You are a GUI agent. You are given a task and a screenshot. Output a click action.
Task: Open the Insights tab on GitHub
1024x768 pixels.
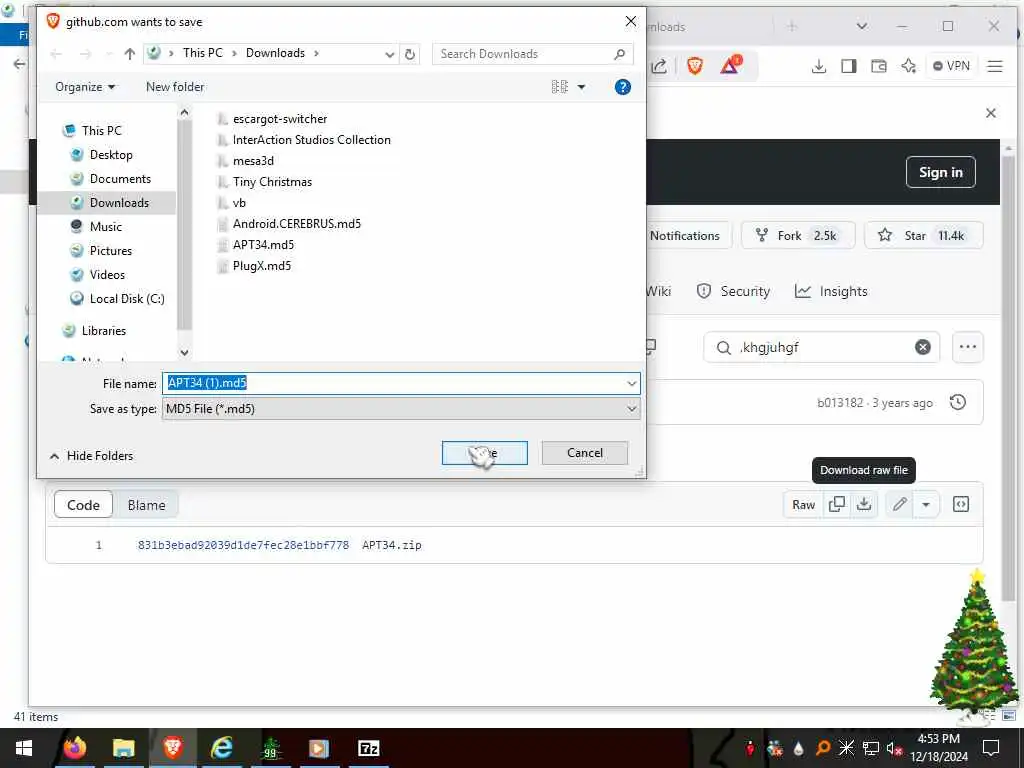[831, 291]
